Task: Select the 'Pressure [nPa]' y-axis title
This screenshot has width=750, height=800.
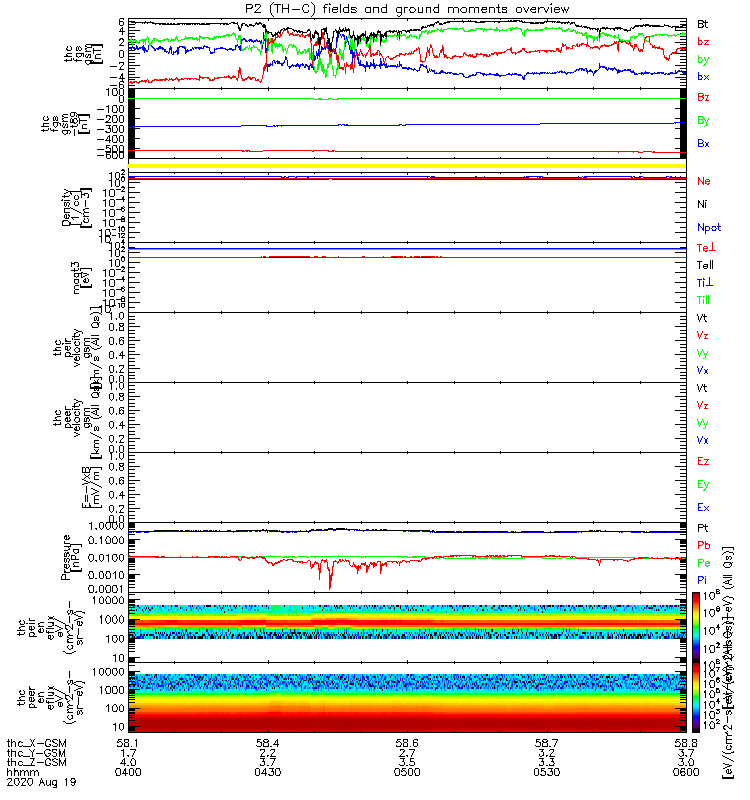Action: tap(71, 557)
